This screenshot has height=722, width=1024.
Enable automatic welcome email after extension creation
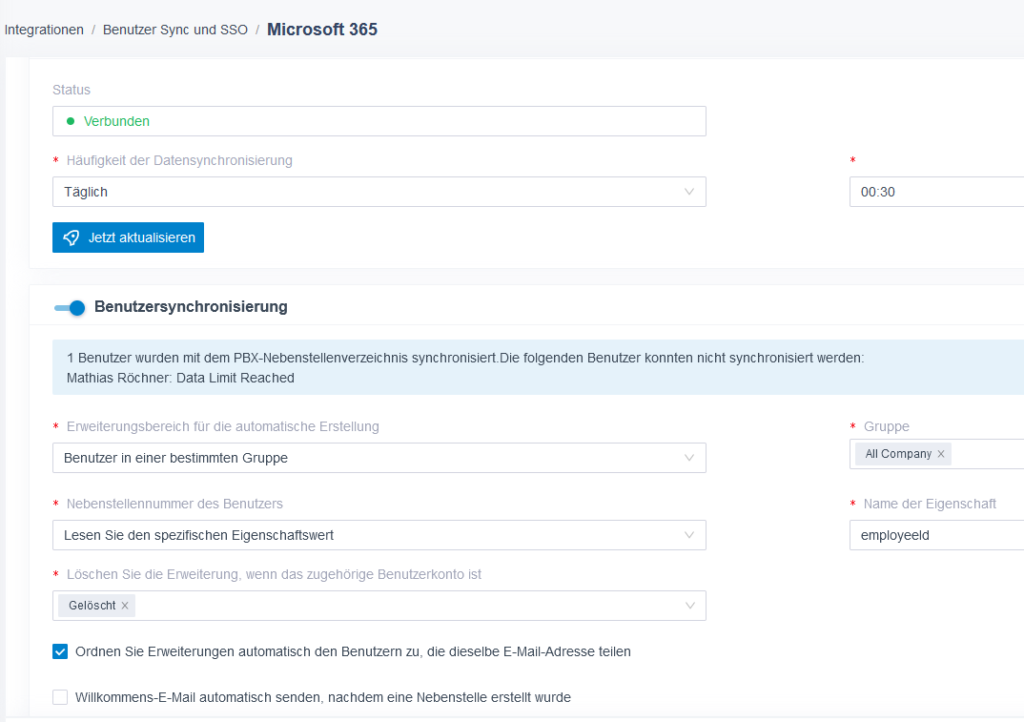[60, 697]
